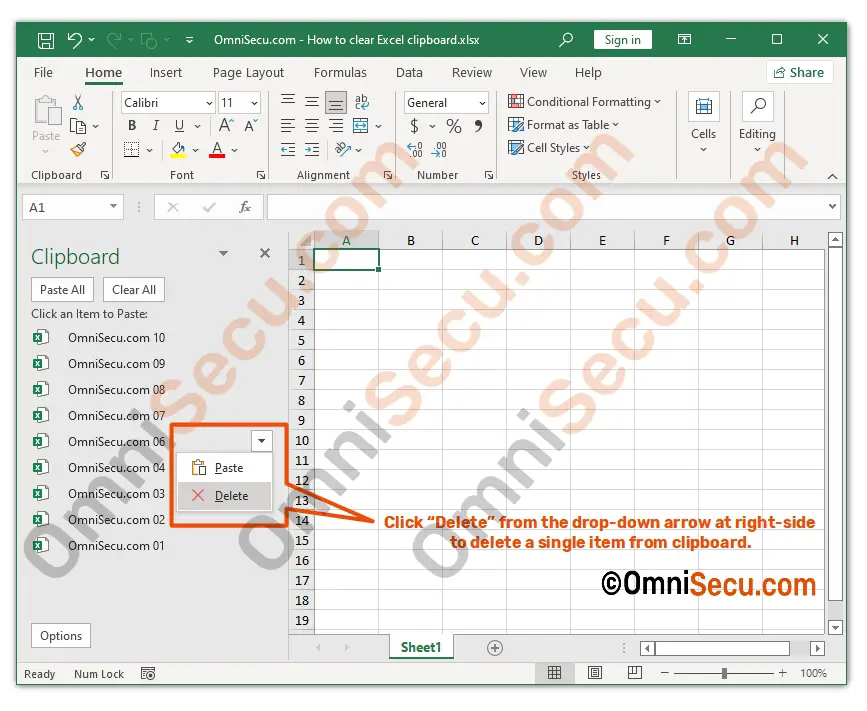Toggle Align Right
Image resolution: width=867 pixels, height=711 pixels.
pyautogui.click(x=336, y=126)
